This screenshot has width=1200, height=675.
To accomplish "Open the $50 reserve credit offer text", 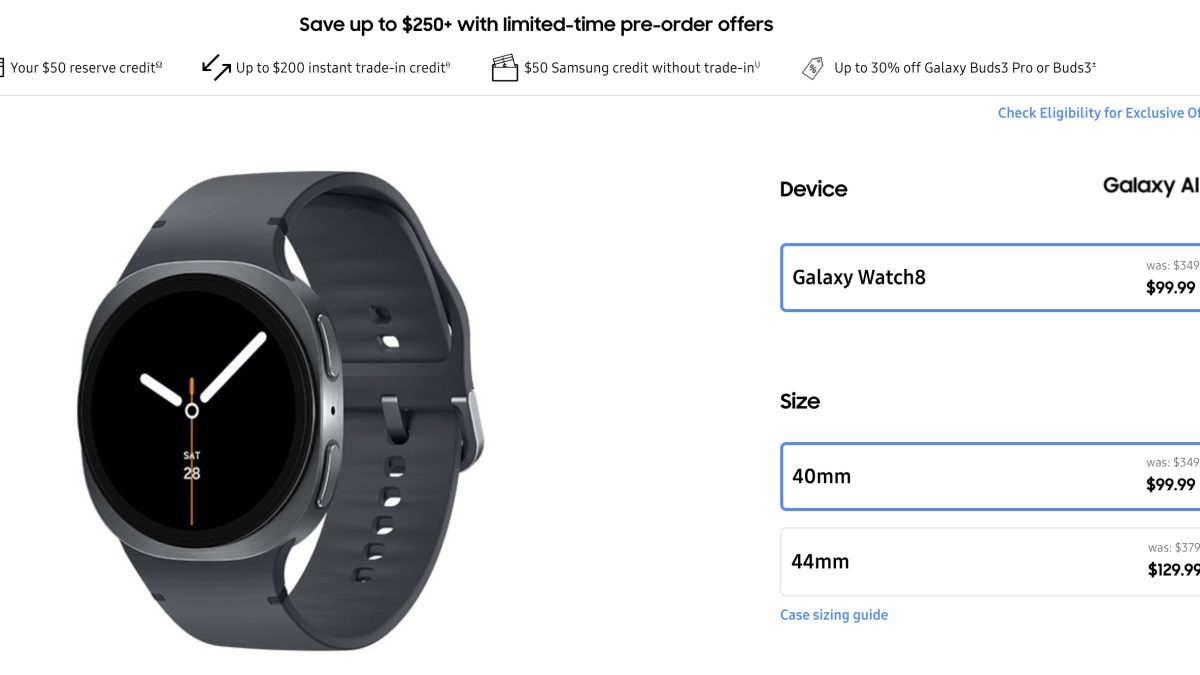I will click(x=86, y=68).
